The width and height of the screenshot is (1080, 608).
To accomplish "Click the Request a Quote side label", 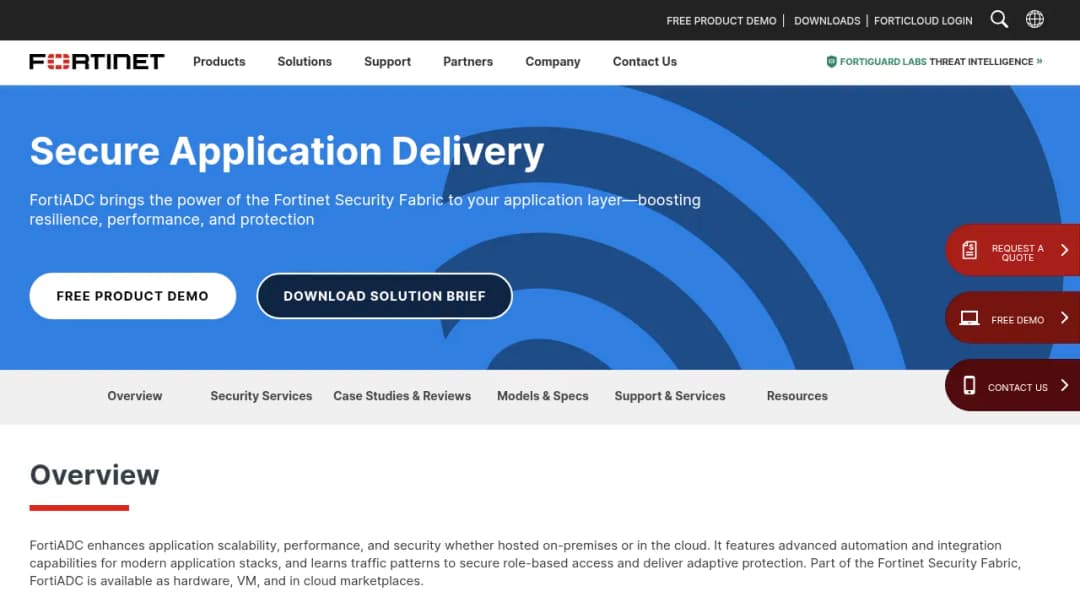I will point(1017,253).
